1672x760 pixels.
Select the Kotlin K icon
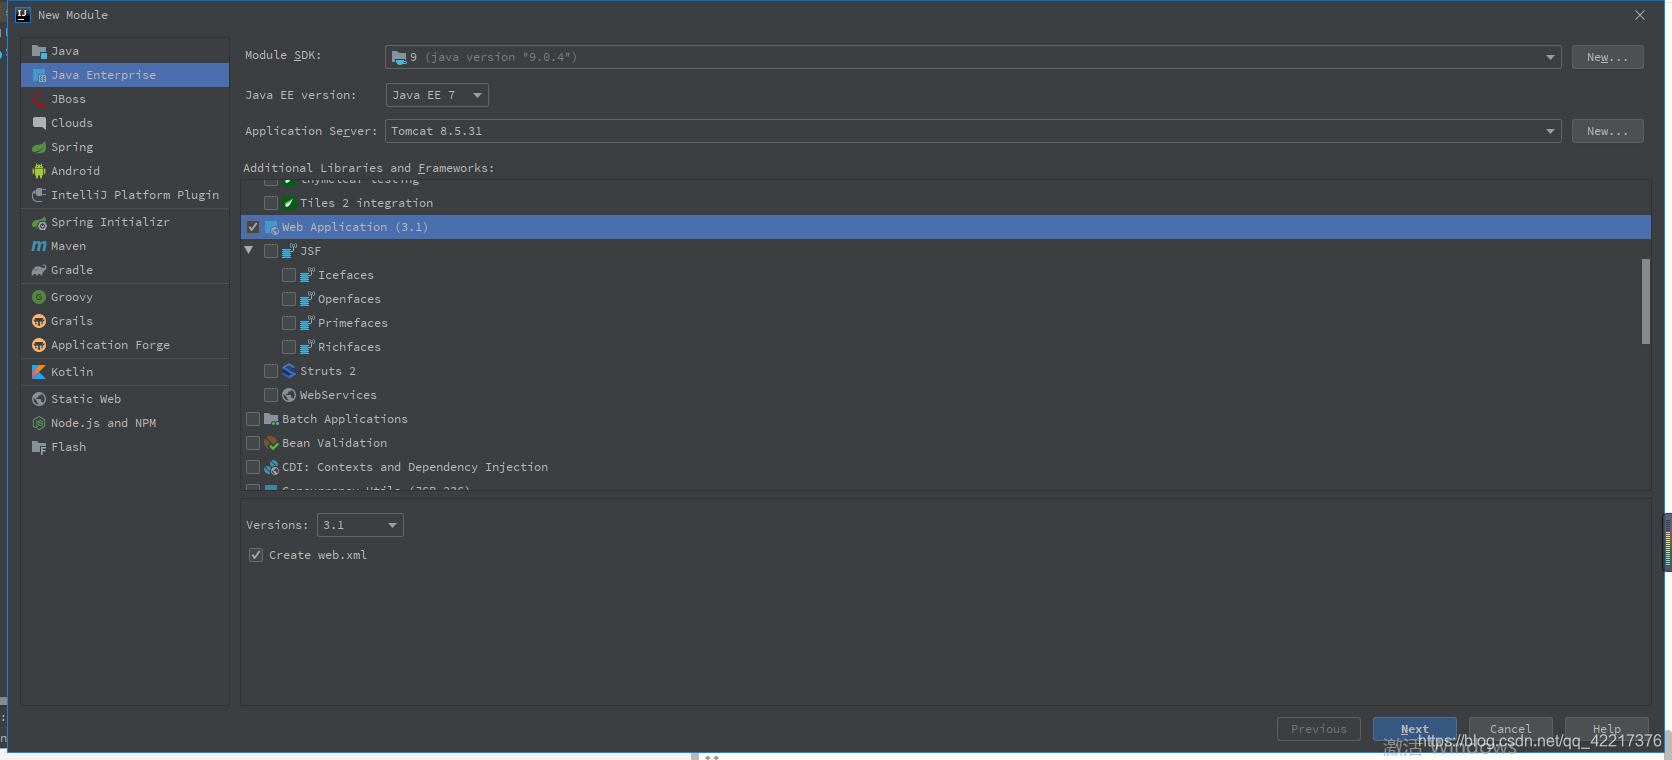click(x=39, y=372)
